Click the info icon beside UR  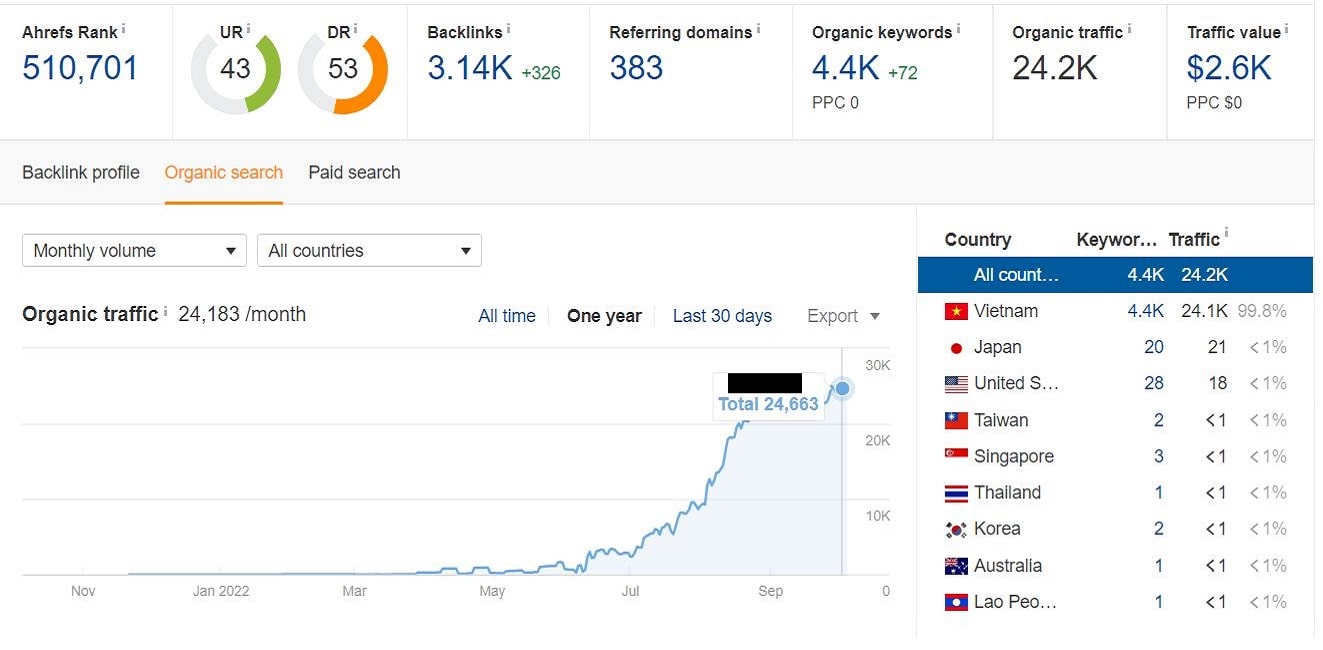[x=248, y=29]
